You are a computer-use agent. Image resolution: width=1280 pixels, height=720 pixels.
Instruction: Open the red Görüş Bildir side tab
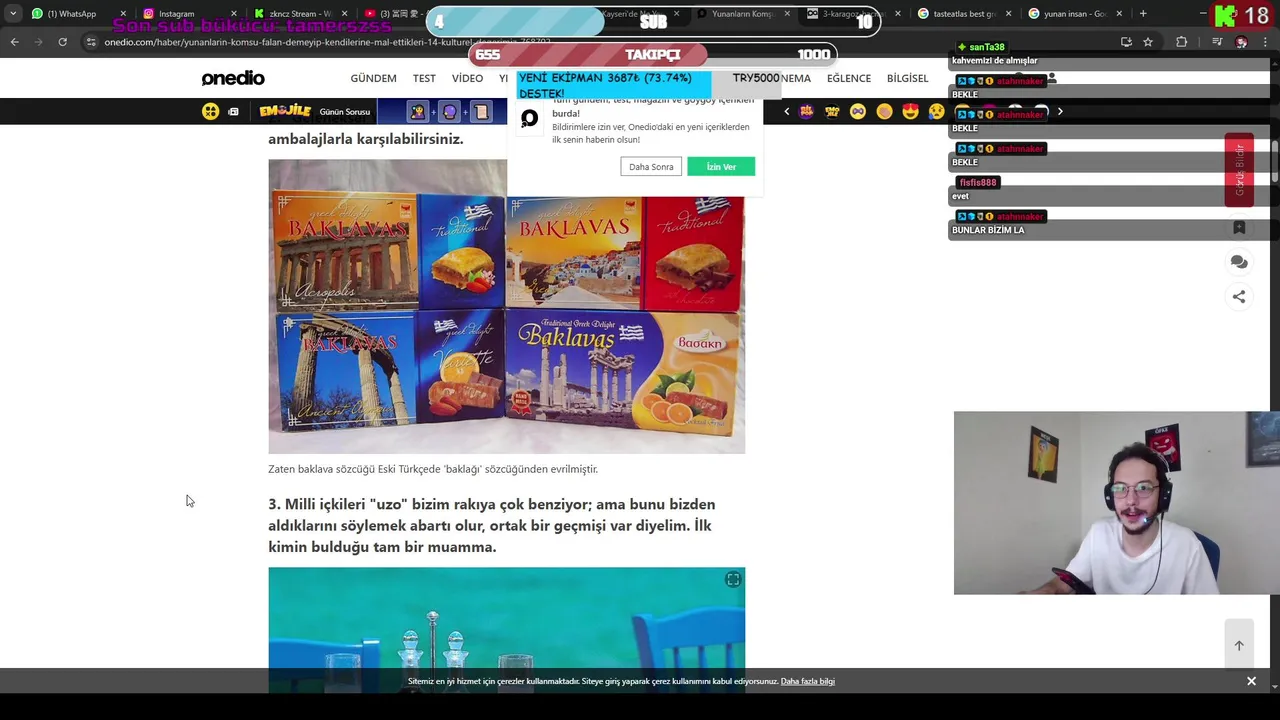tap(1239, 169)
